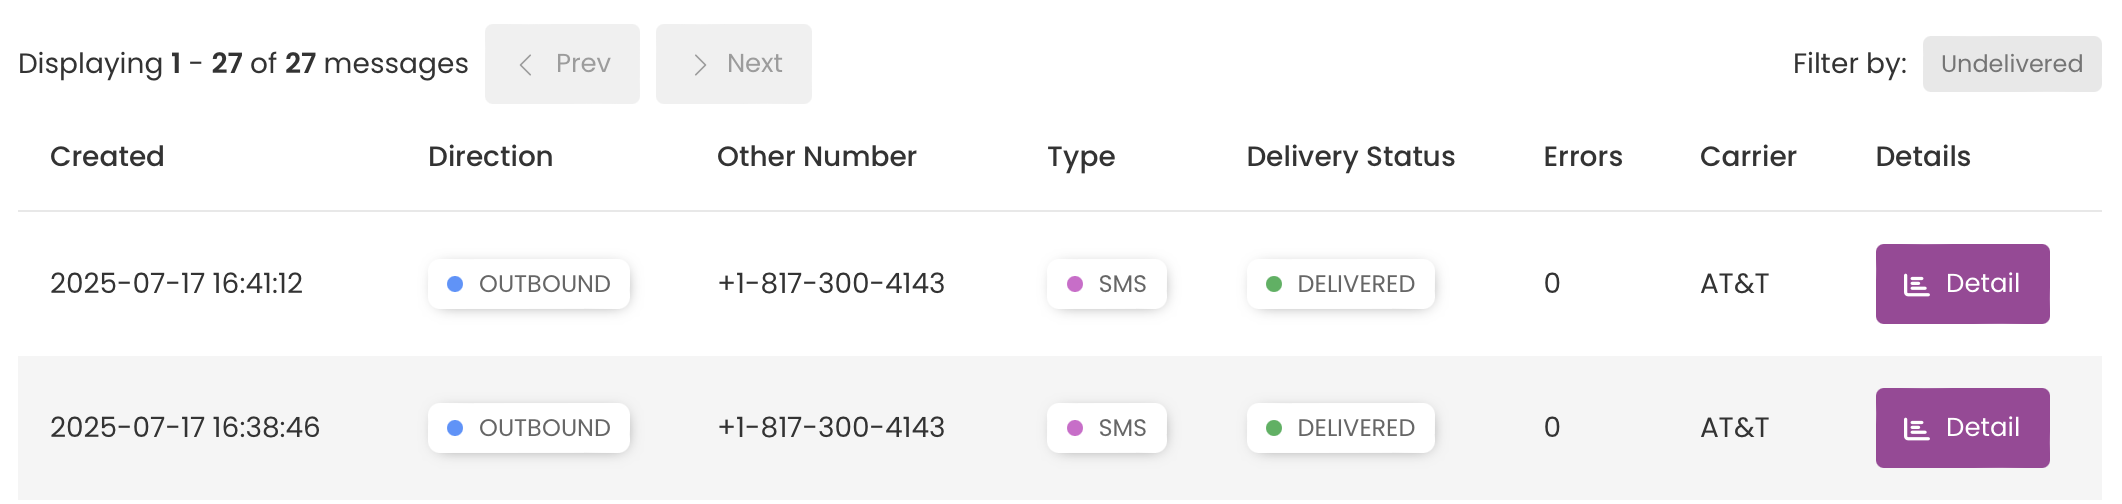This screenshot has width=2122, height=504.
Task: Click the Other Number column header
Action: point(816,156)
